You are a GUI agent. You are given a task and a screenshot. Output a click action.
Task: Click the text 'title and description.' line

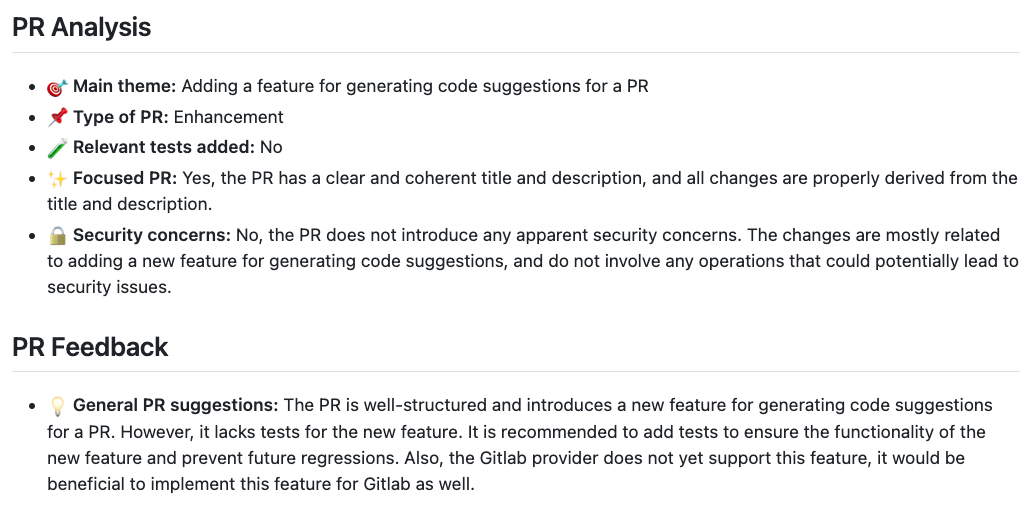point(129,204)
